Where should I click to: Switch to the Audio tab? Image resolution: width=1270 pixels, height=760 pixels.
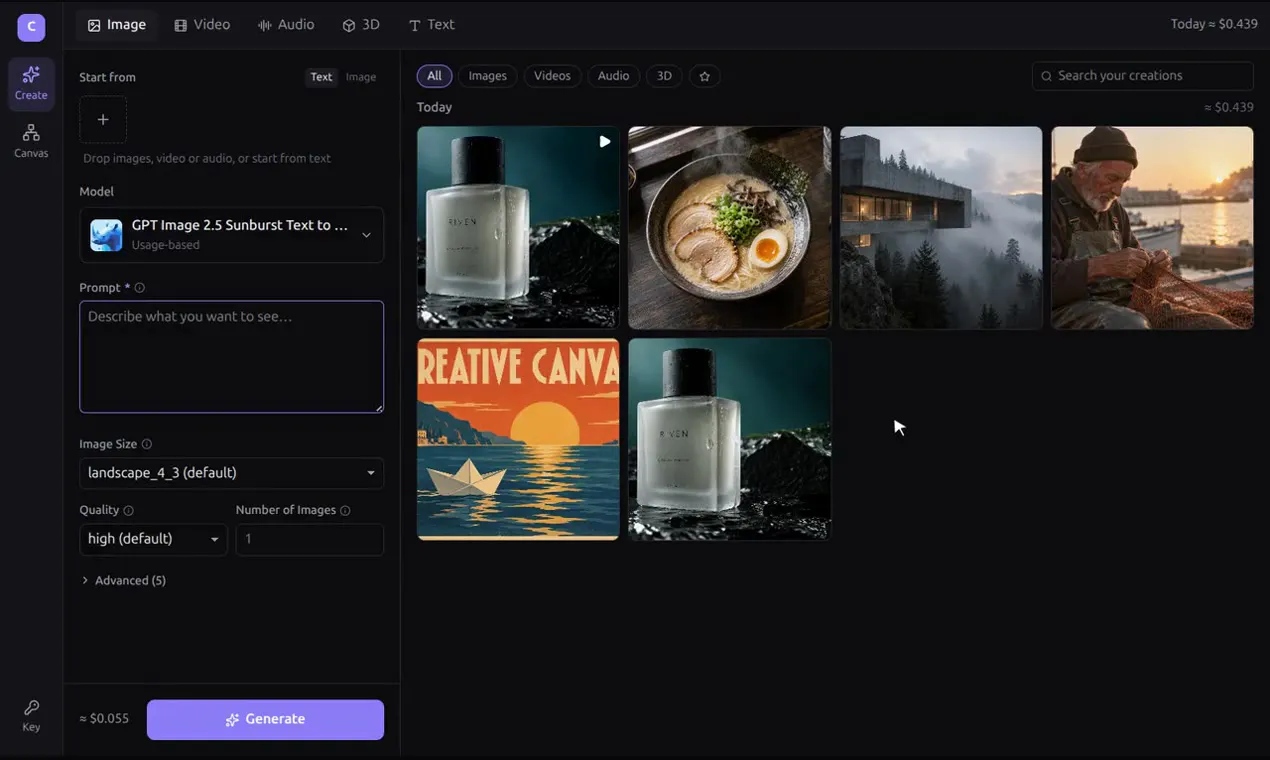pos(286,25)
